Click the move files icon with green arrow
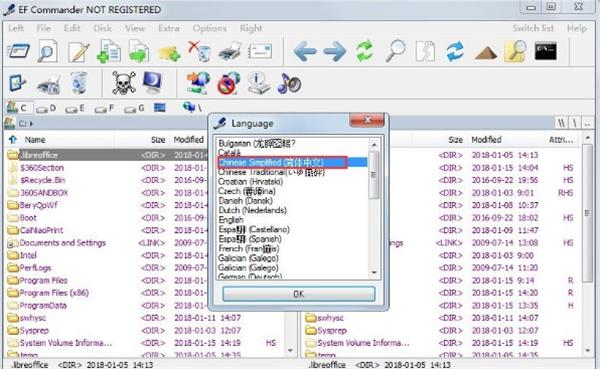The image size is (600, 369). 139,51
